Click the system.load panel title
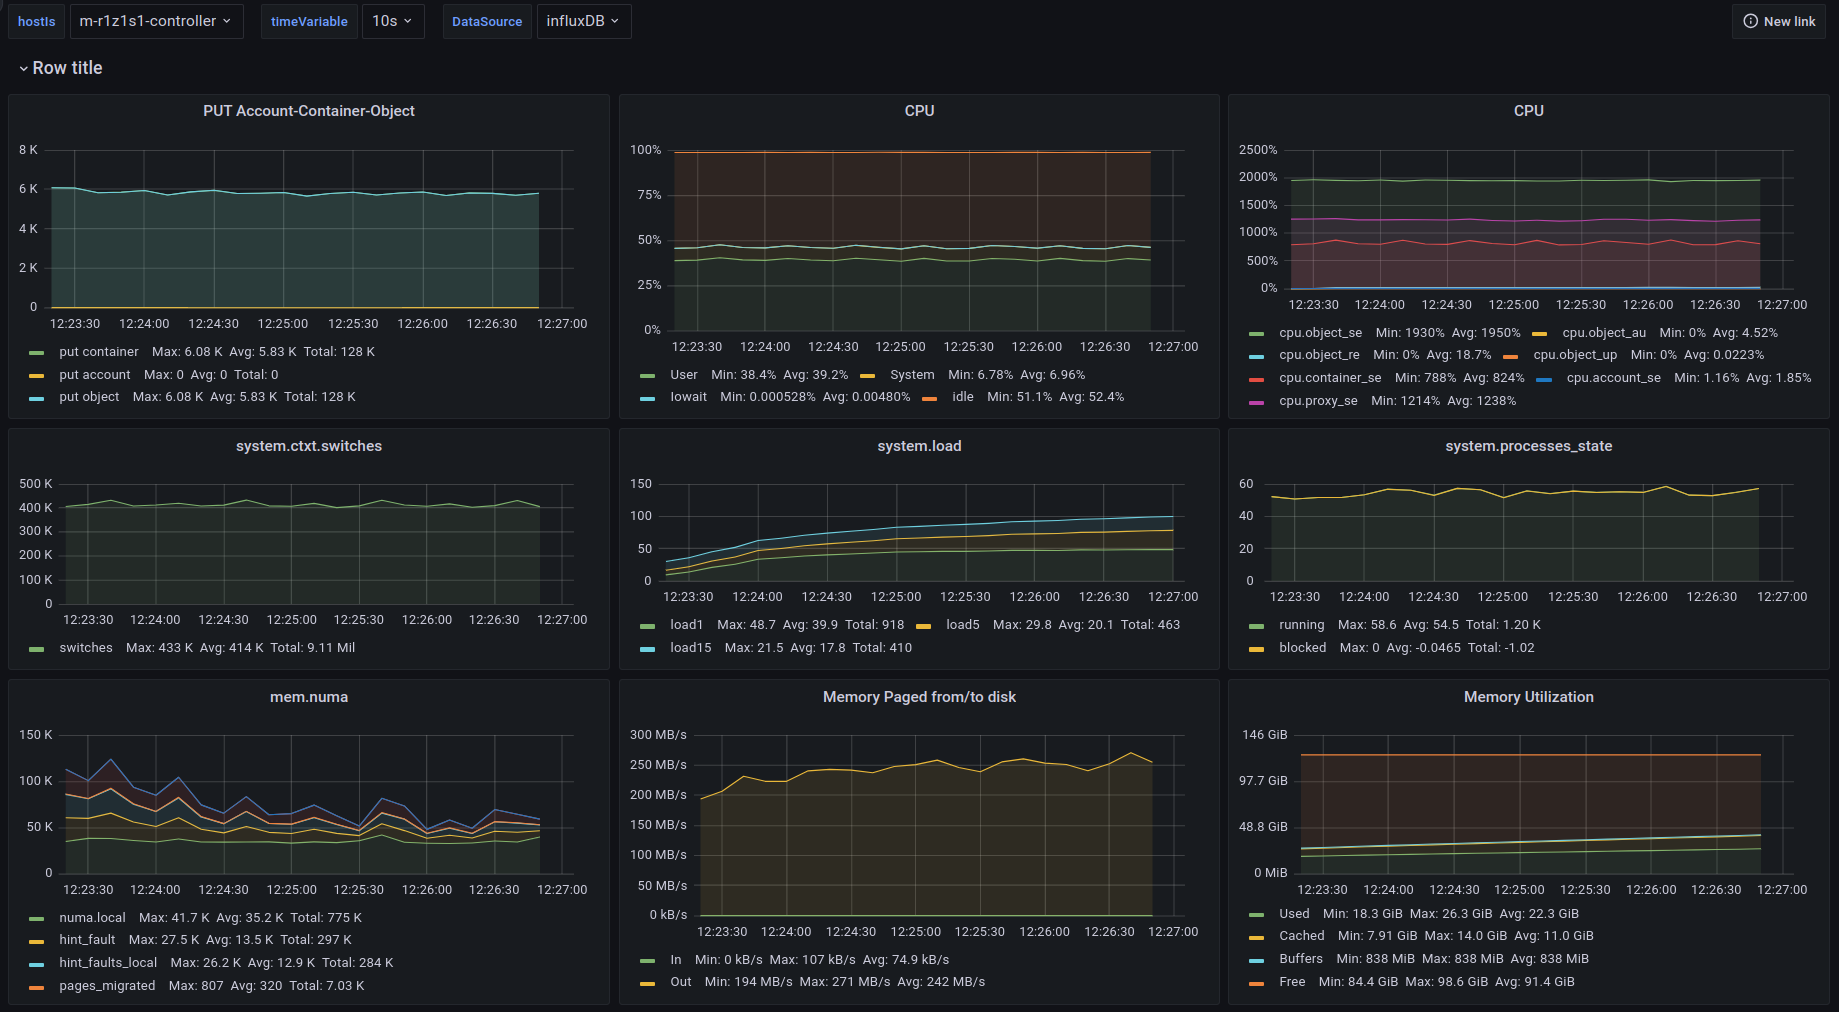Image resolution: width=1839 pixels, height=1012 pixels. [919, 446]
